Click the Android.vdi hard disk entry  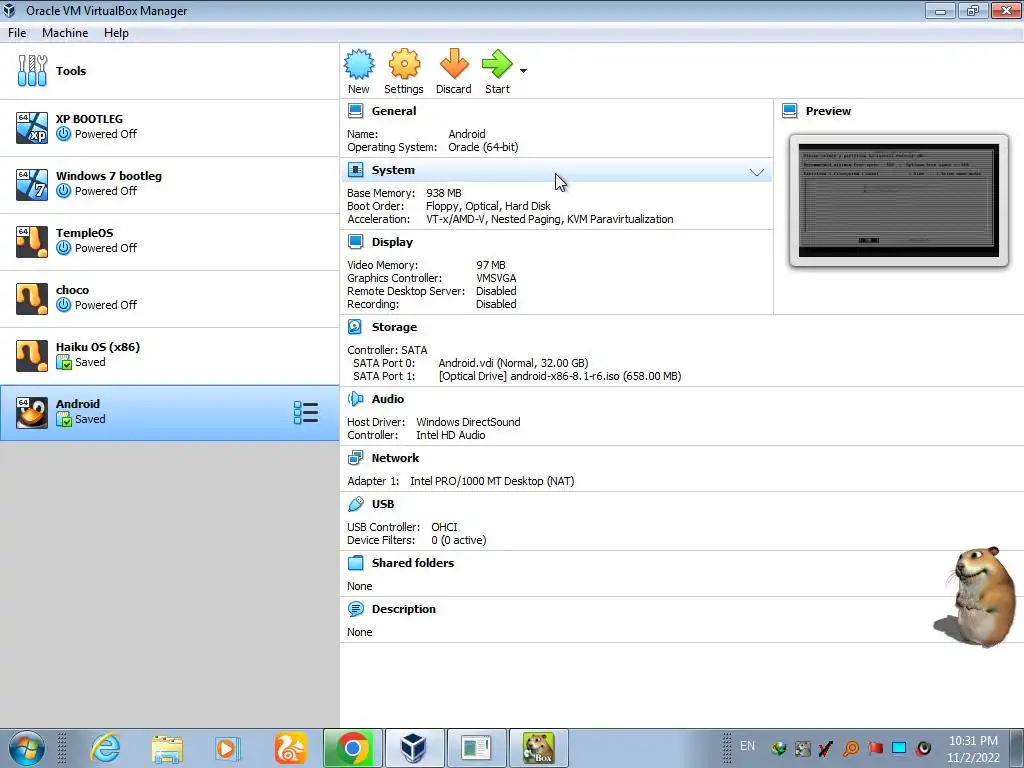tap(513, 363)
